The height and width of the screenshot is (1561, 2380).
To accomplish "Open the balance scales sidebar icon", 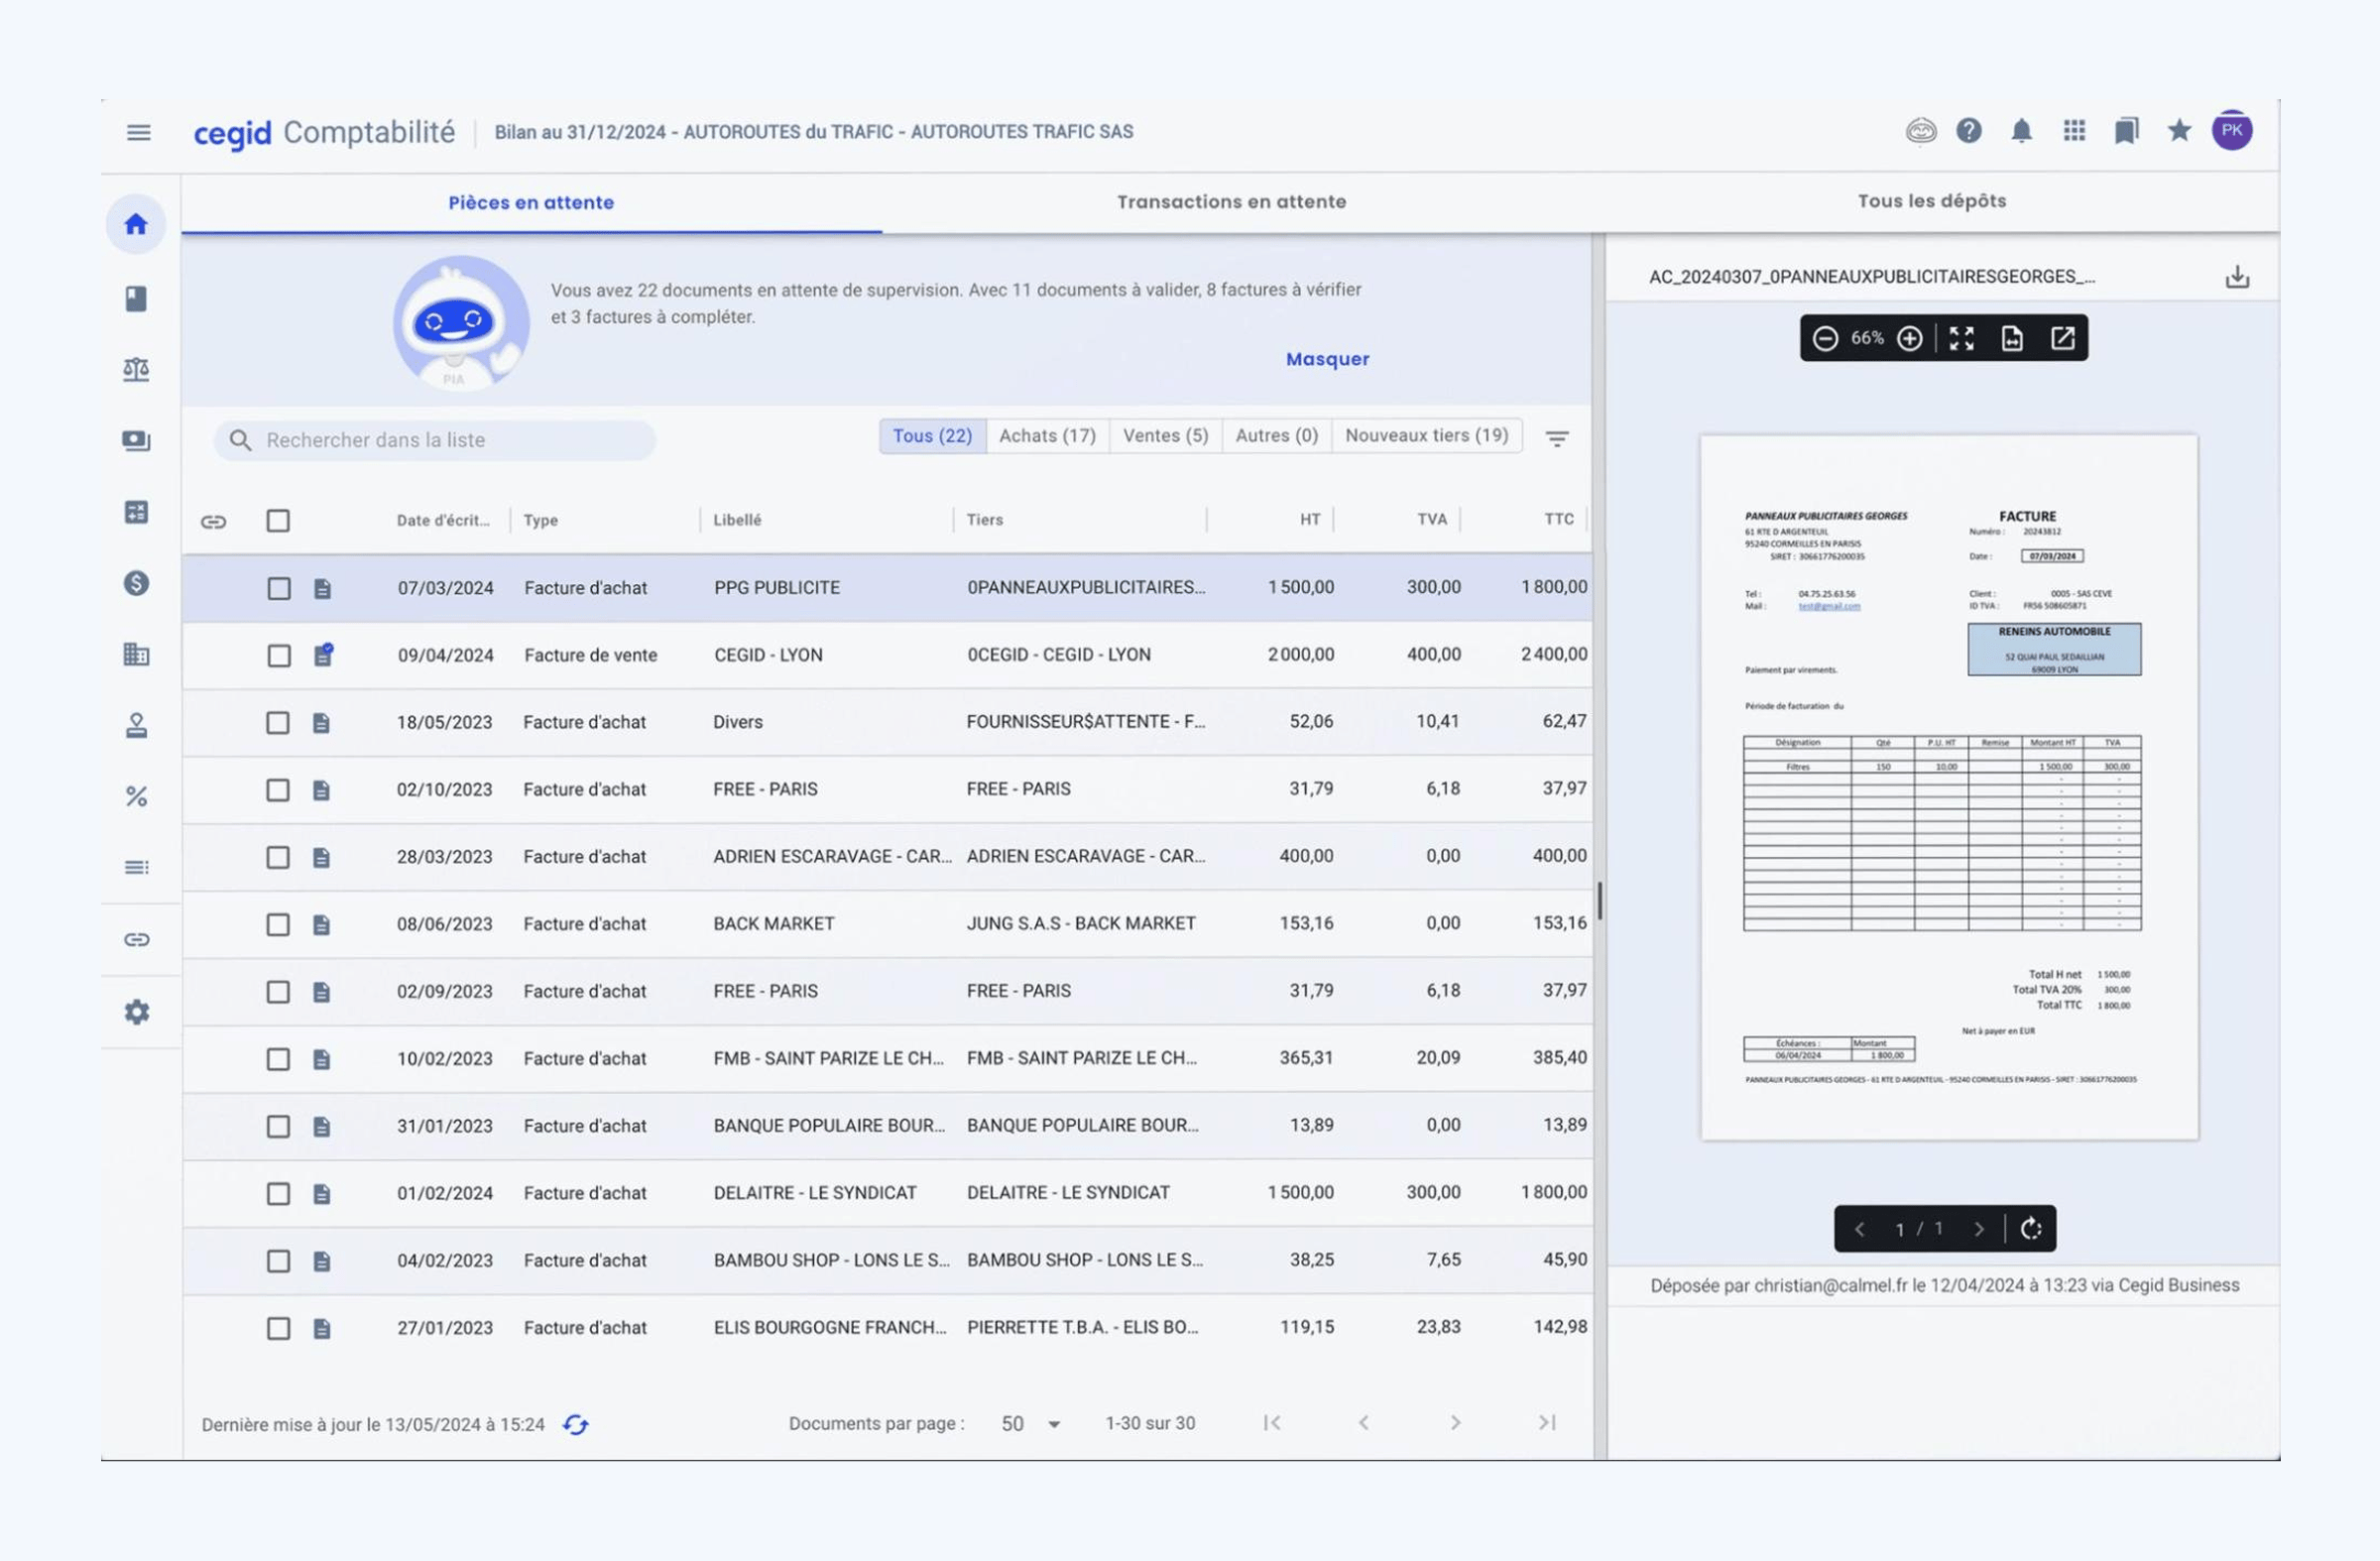I will pyautogui.click(x=136, y=370).
